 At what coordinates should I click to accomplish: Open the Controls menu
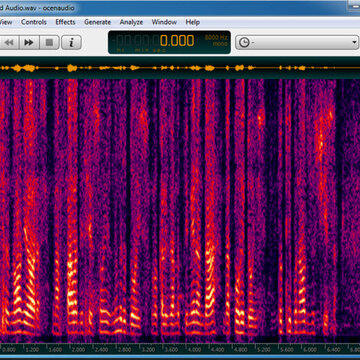point(34,22)
